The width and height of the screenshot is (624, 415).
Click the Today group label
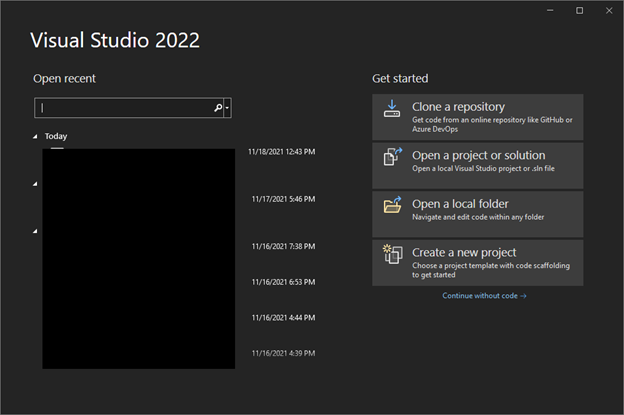[56, 136]
